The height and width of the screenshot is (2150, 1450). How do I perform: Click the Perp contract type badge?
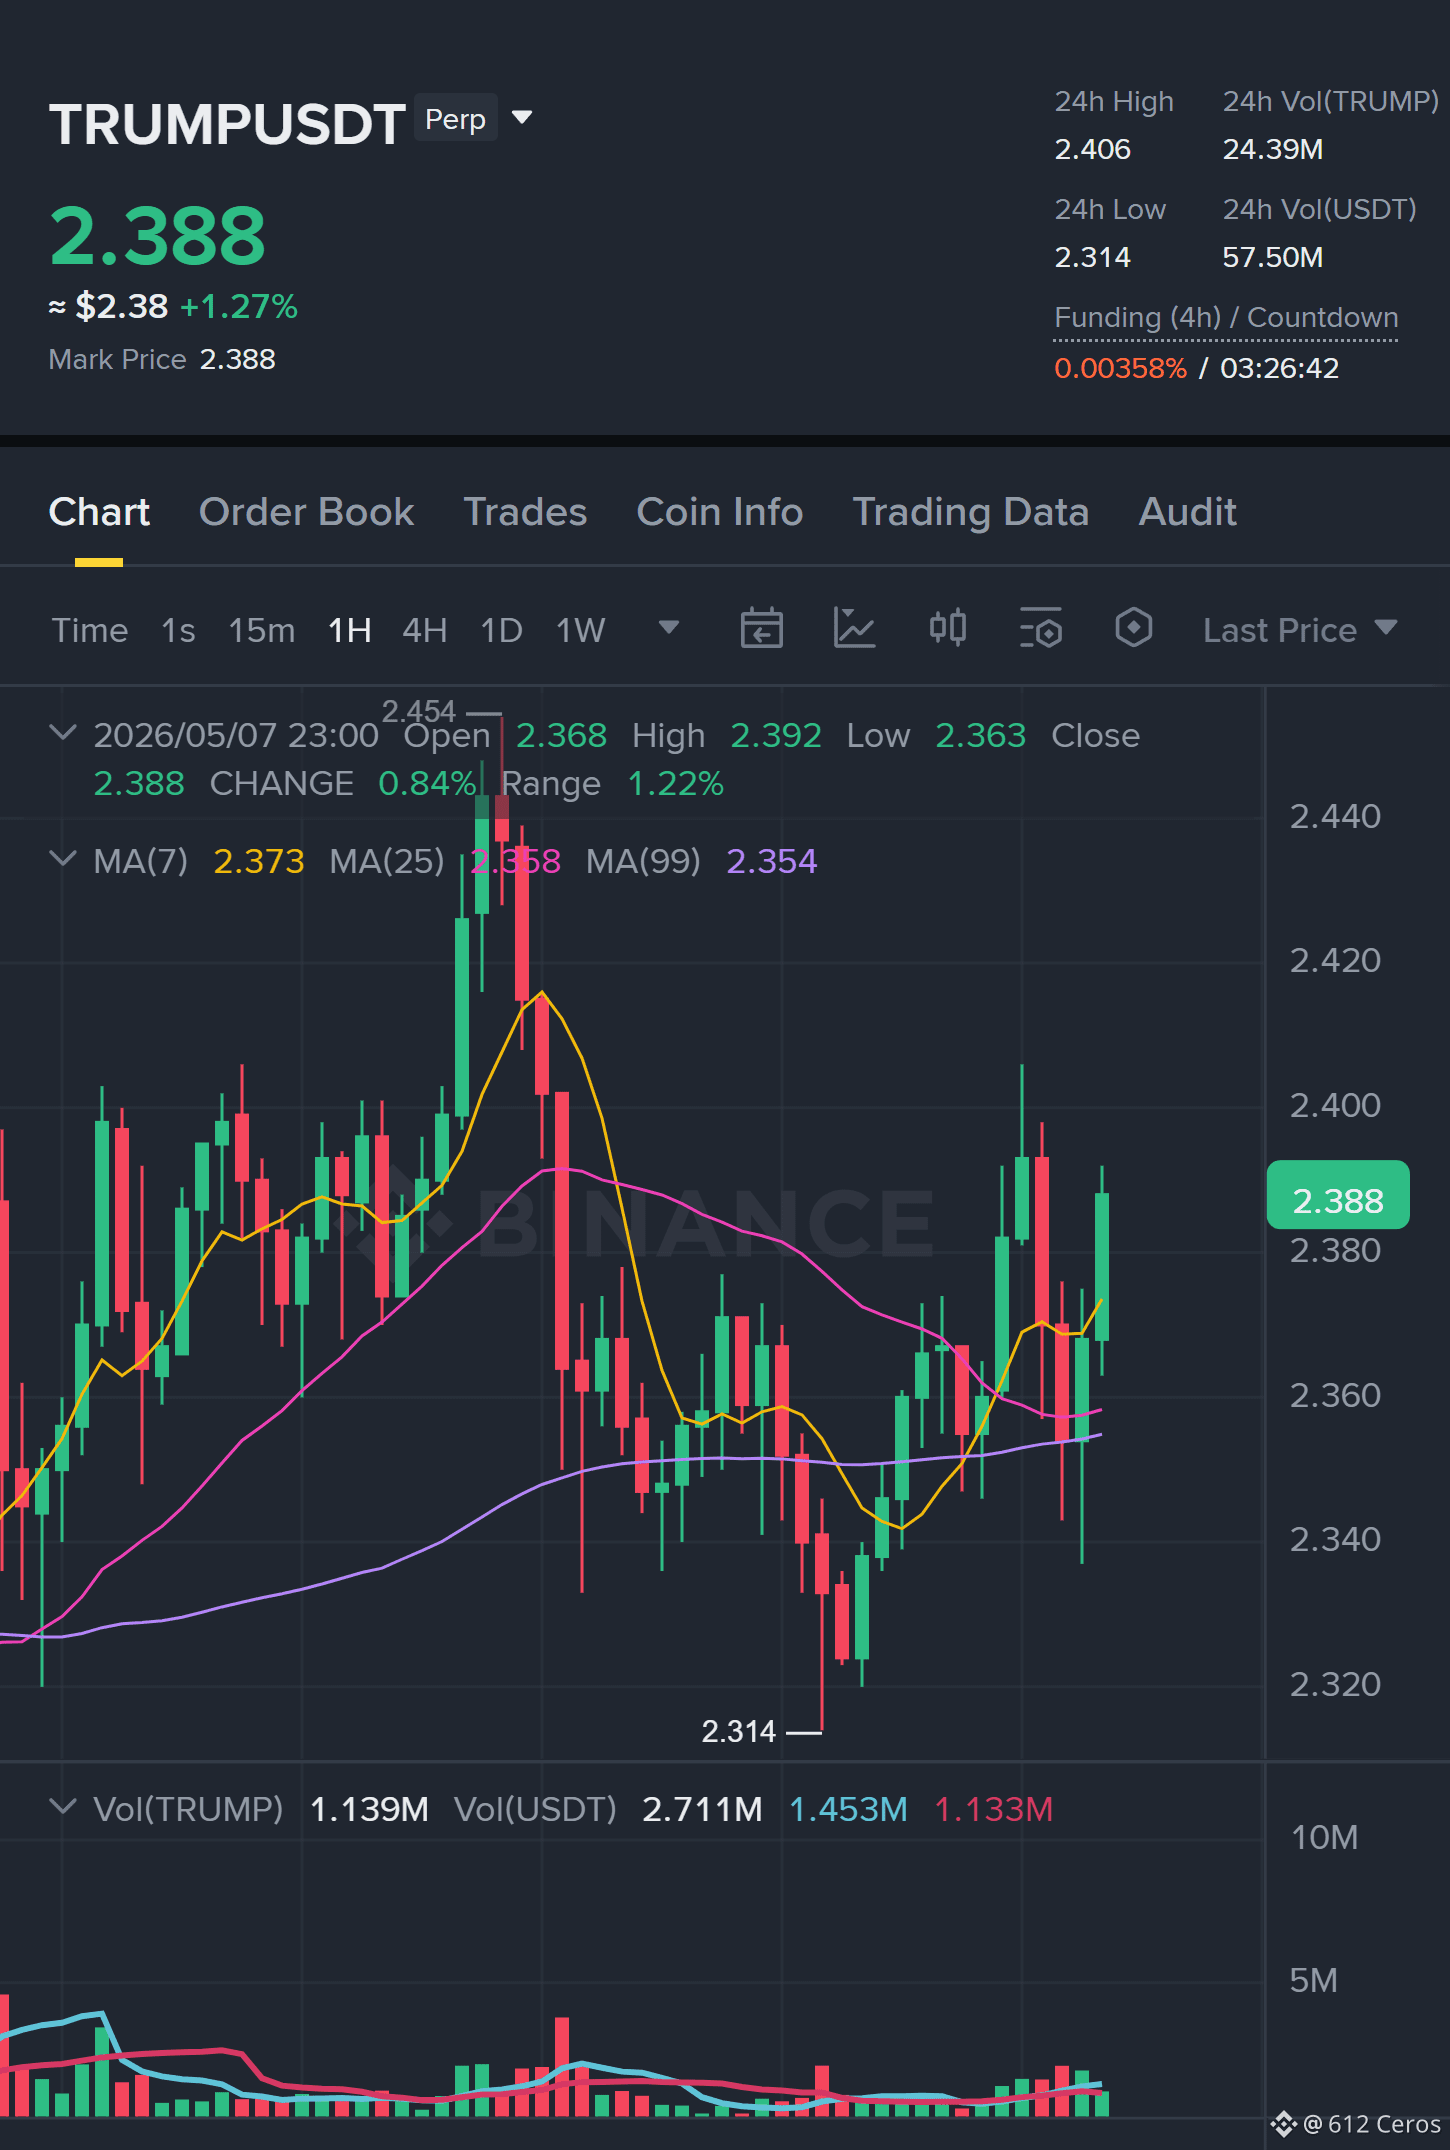point(455,119)
